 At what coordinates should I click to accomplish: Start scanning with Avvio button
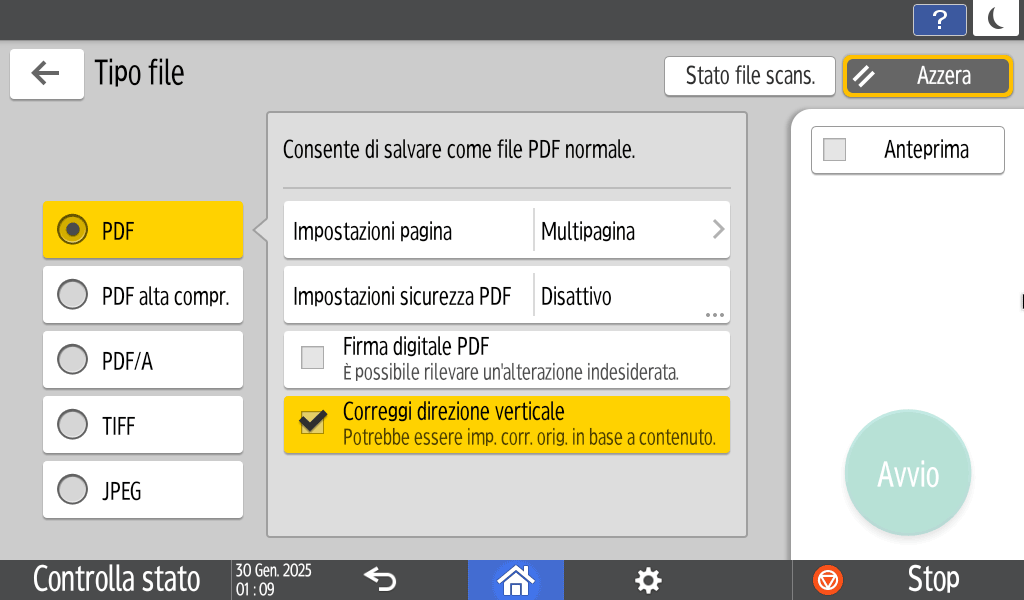(908, 473)
